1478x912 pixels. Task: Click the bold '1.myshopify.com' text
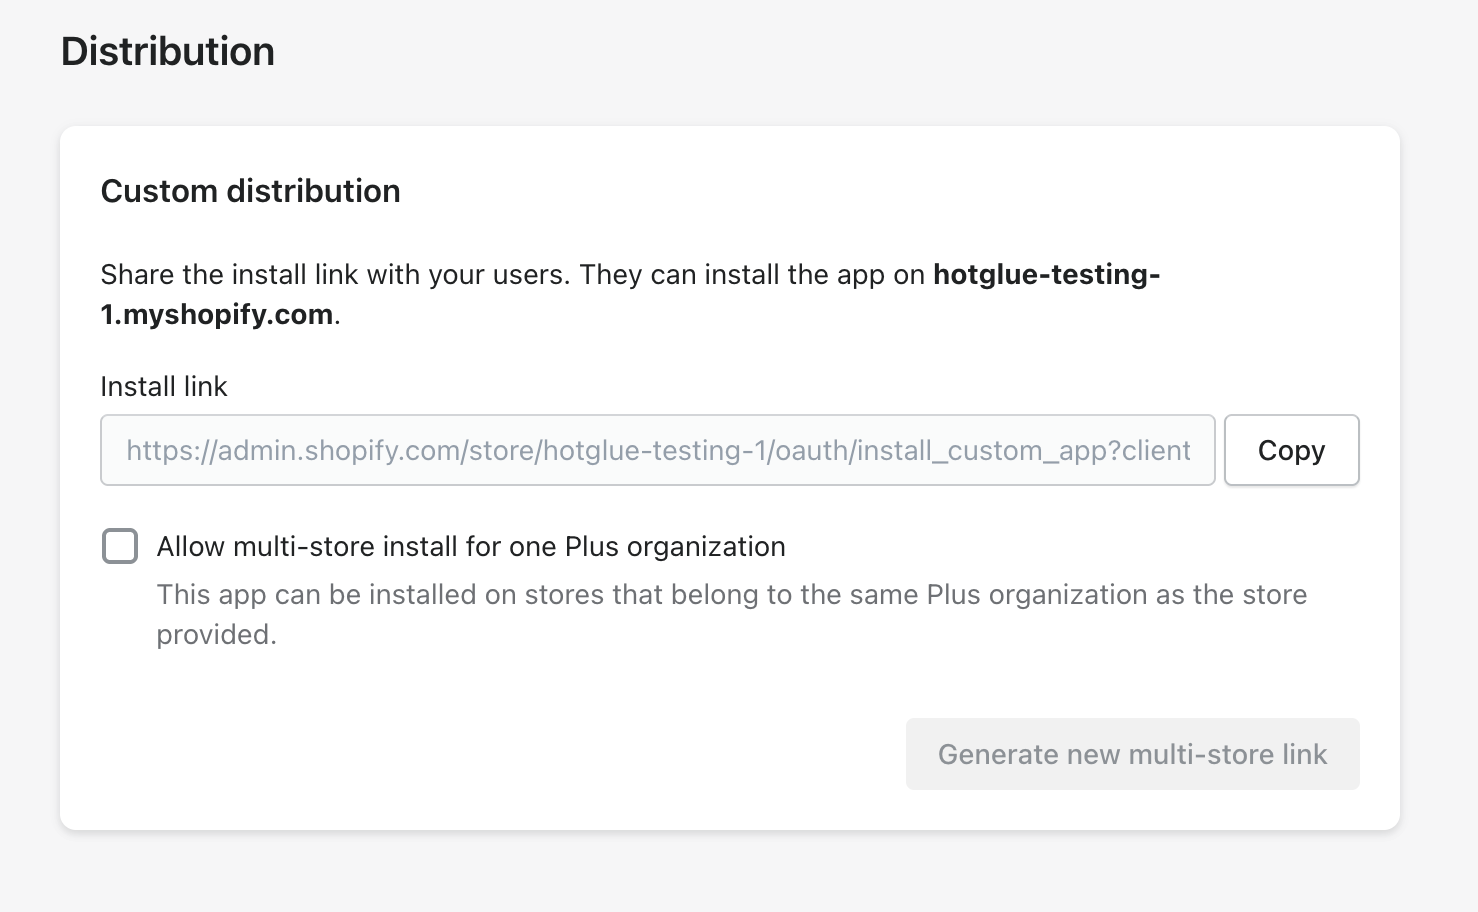click(217, 314)
